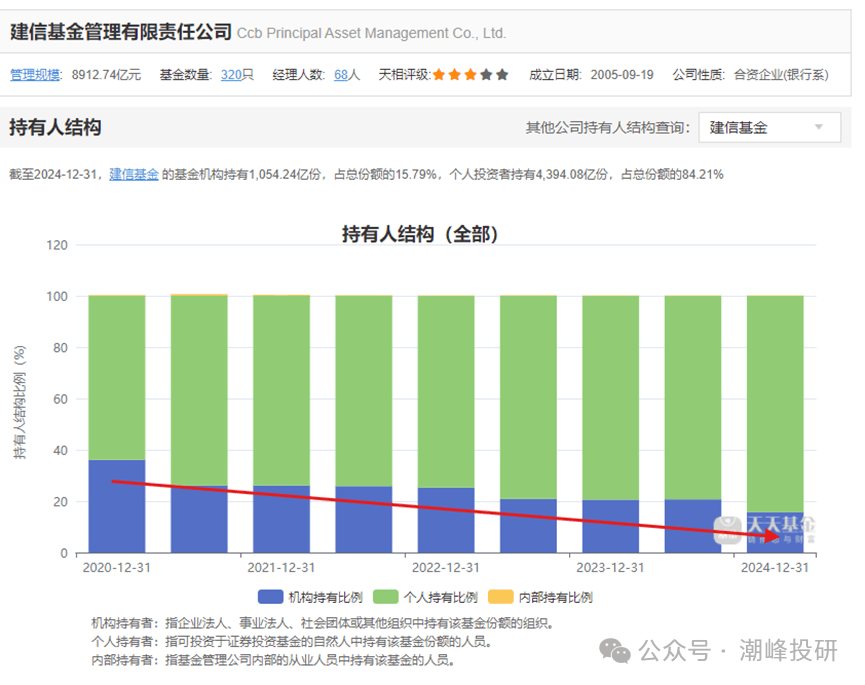Click the third star of 天相评级
The width and height of the screenshot is (865, 685).
(470, 74)
